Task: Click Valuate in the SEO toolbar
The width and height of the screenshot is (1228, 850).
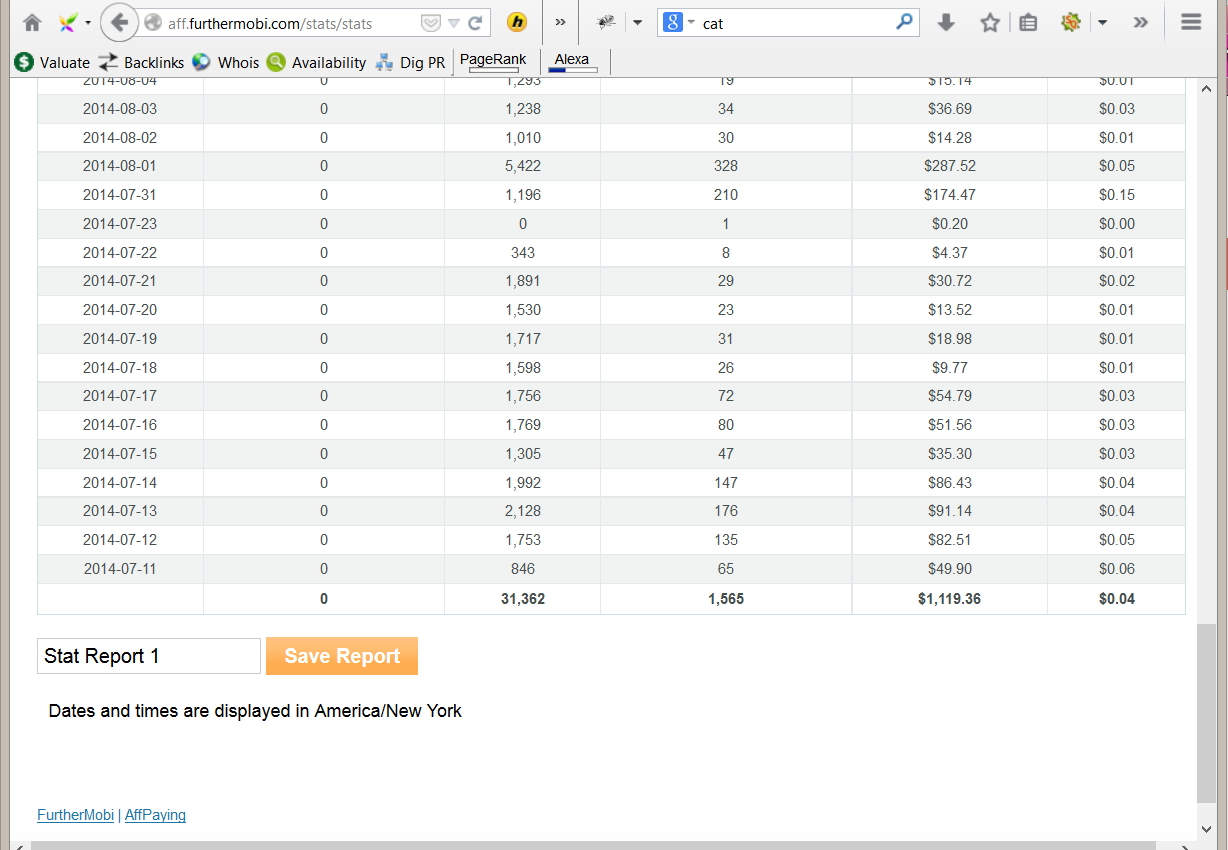Action: (x=52, y=62)
